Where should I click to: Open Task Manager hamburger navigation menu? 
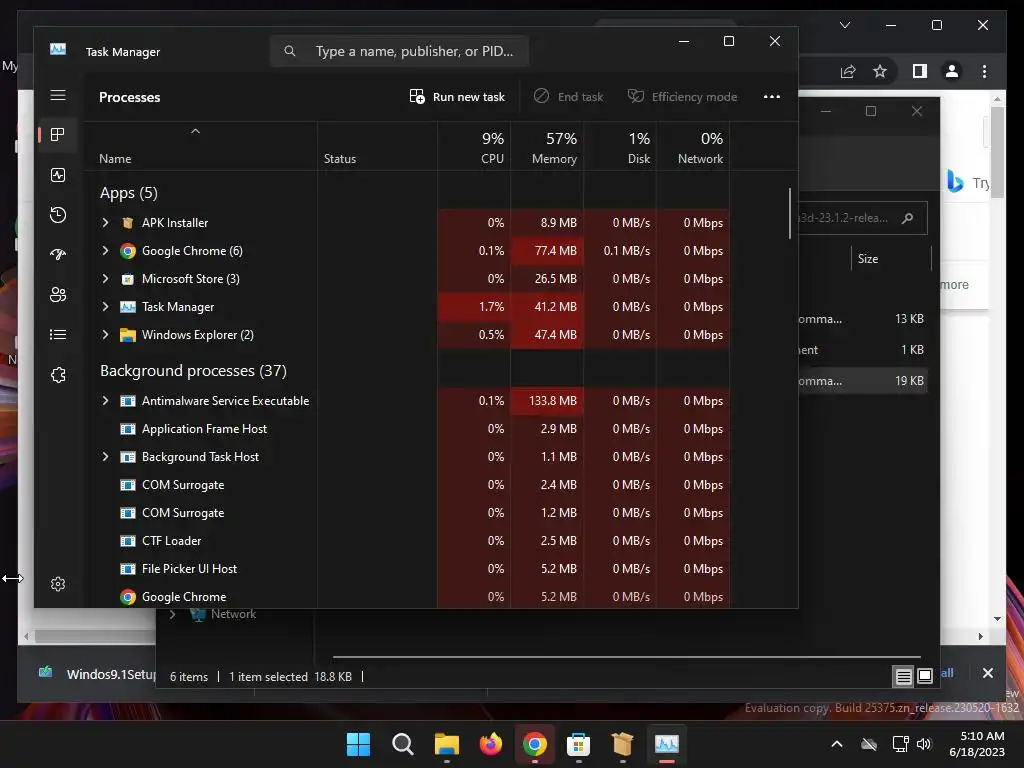click(57, 95)
